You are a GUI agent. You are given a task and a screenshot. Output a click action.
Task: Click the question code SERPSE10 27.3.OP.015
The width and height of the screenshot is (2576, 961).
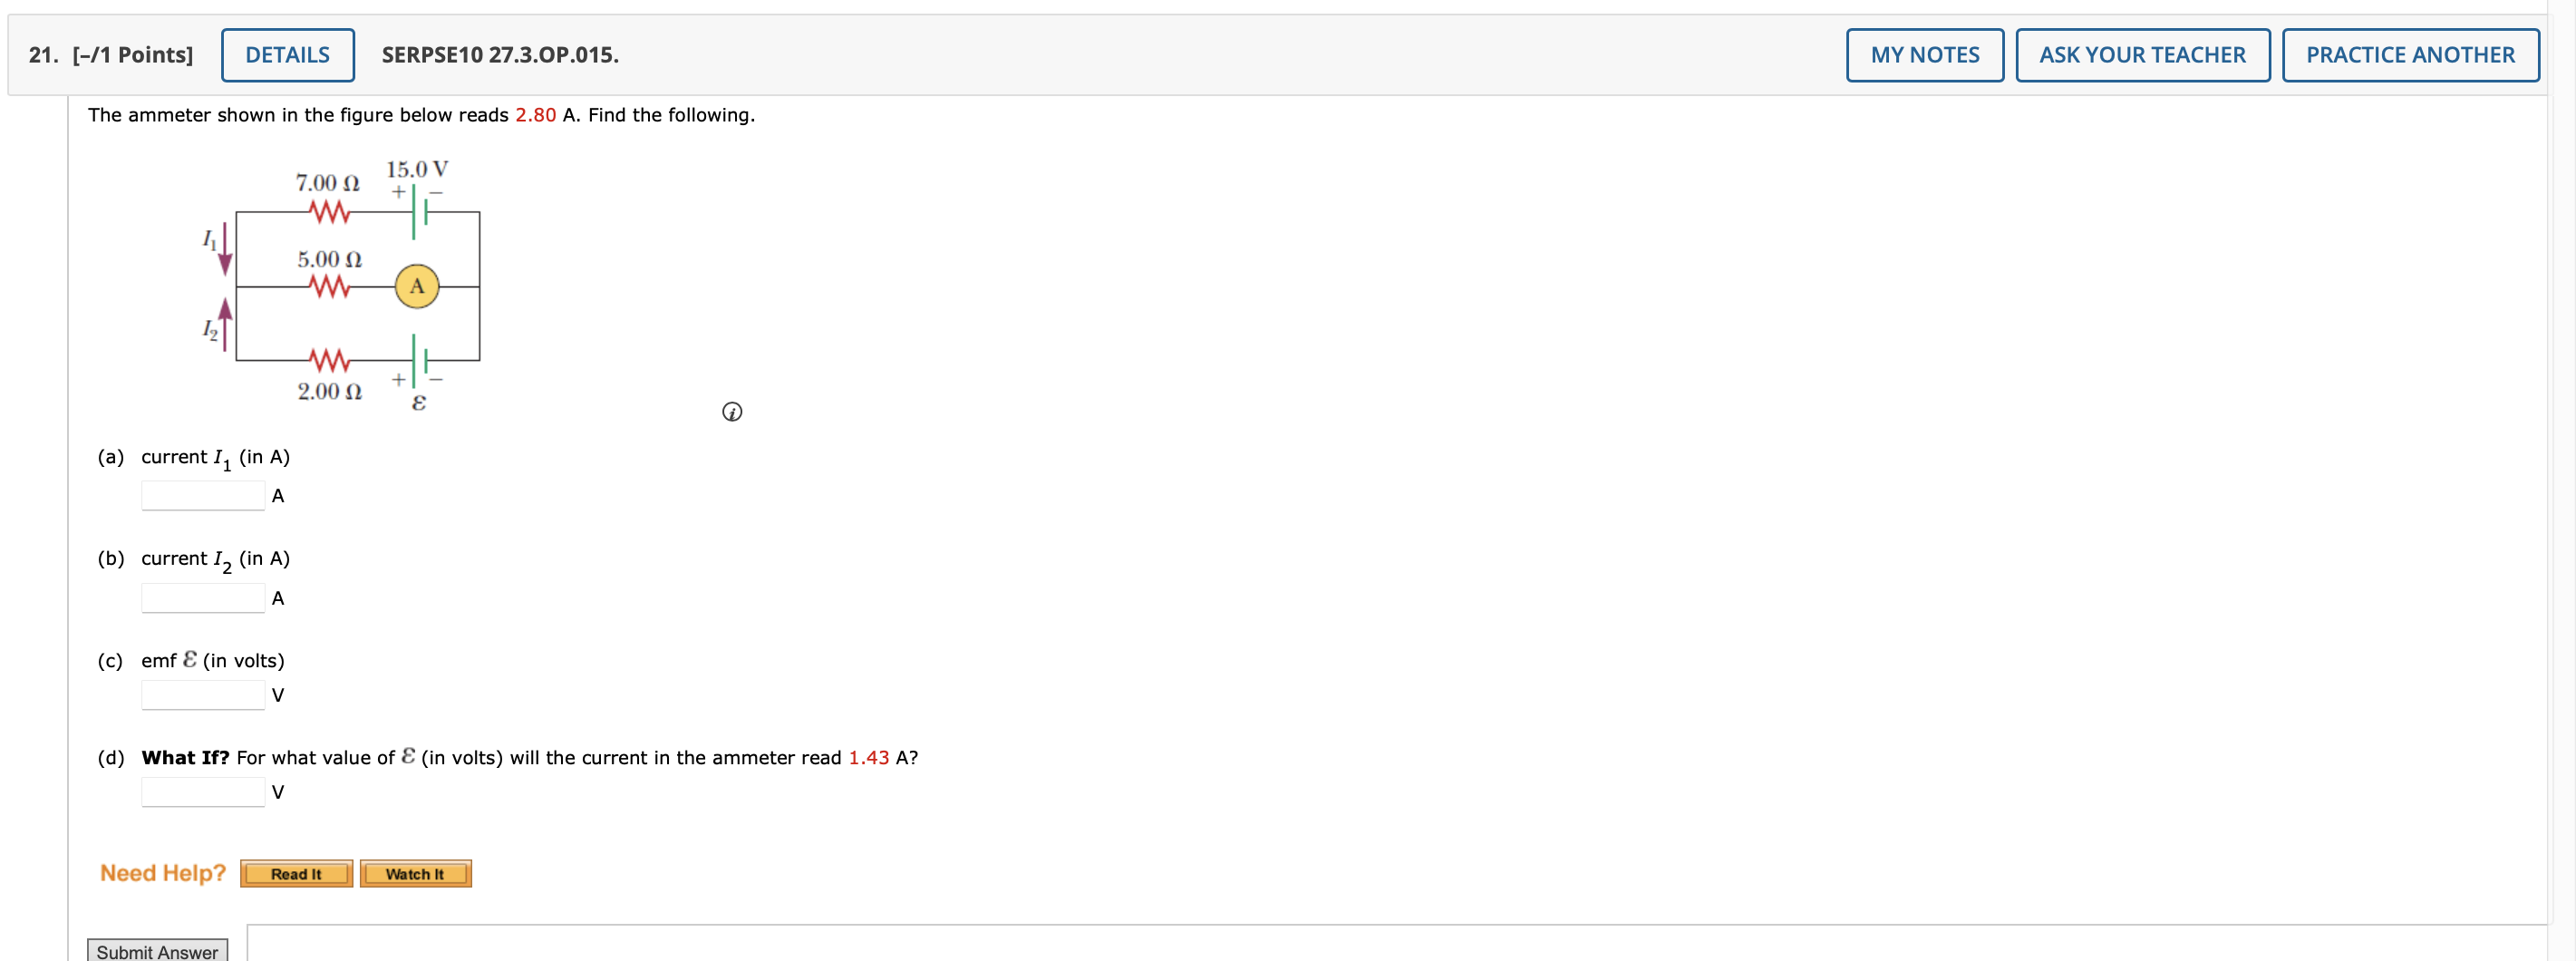500,55
